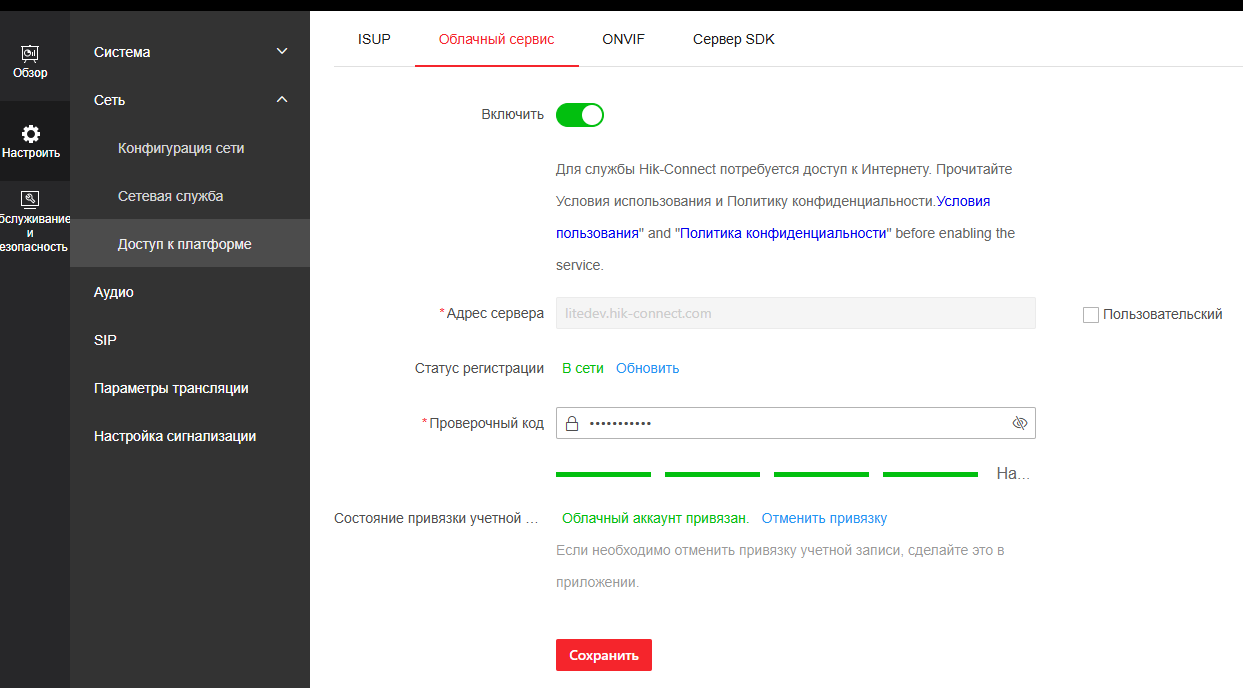Open the Сервер SDK tab
The width and height of the screenshot is (1243, 688).
tap(733, 40)
